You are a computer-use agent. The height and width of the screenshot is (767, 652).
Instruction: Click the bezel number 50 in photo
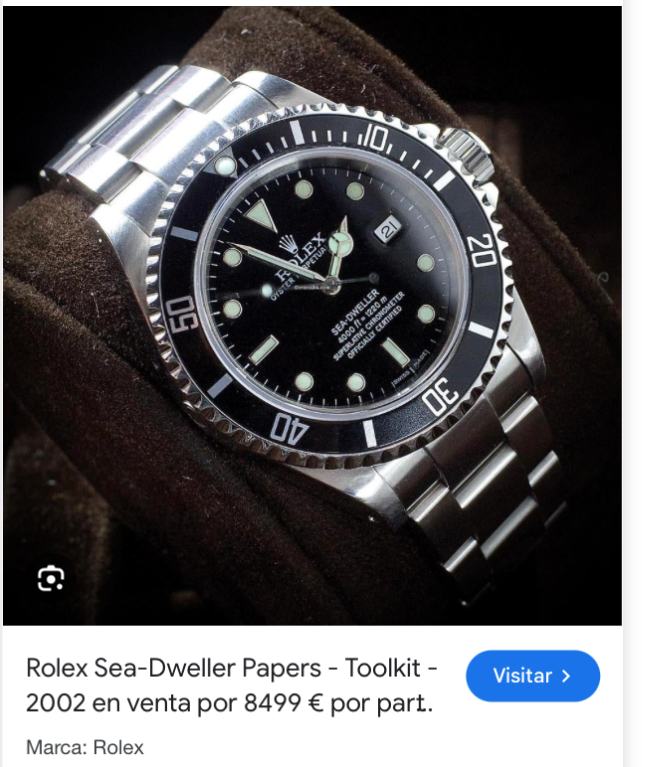coord(182,314)
